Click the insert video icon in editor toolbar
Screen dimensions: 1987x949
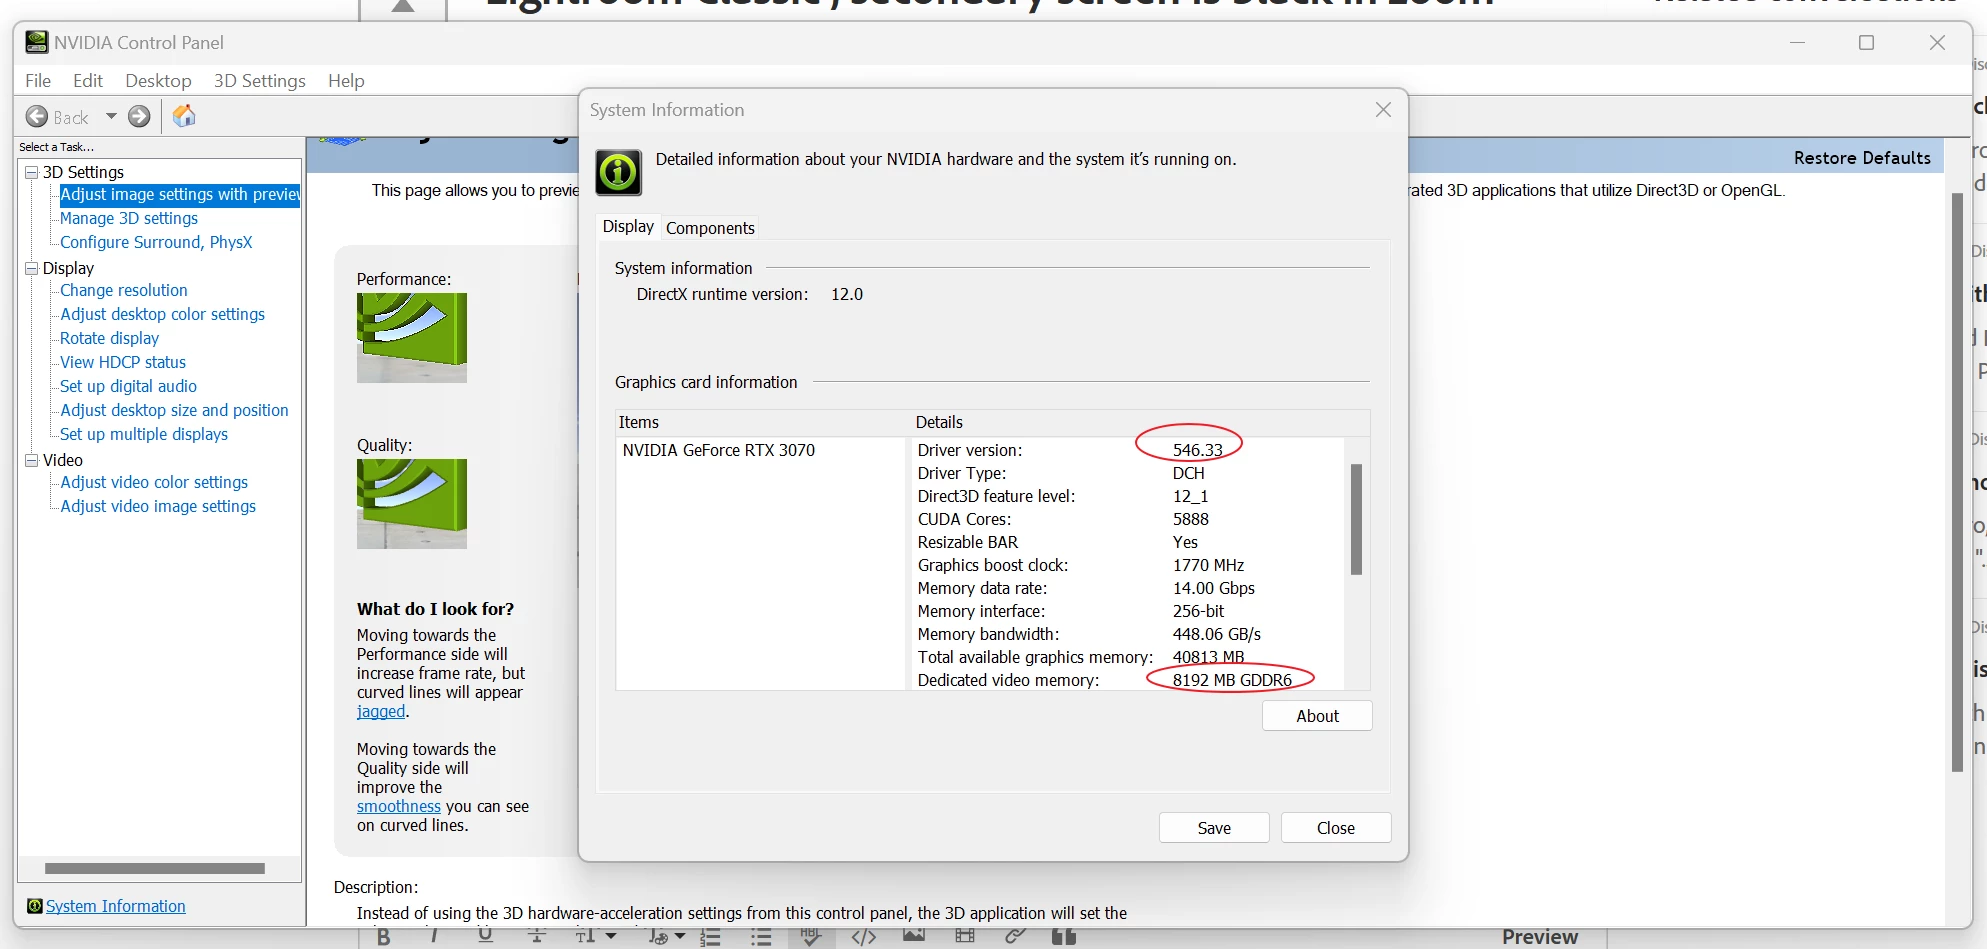tap(965, 937)
